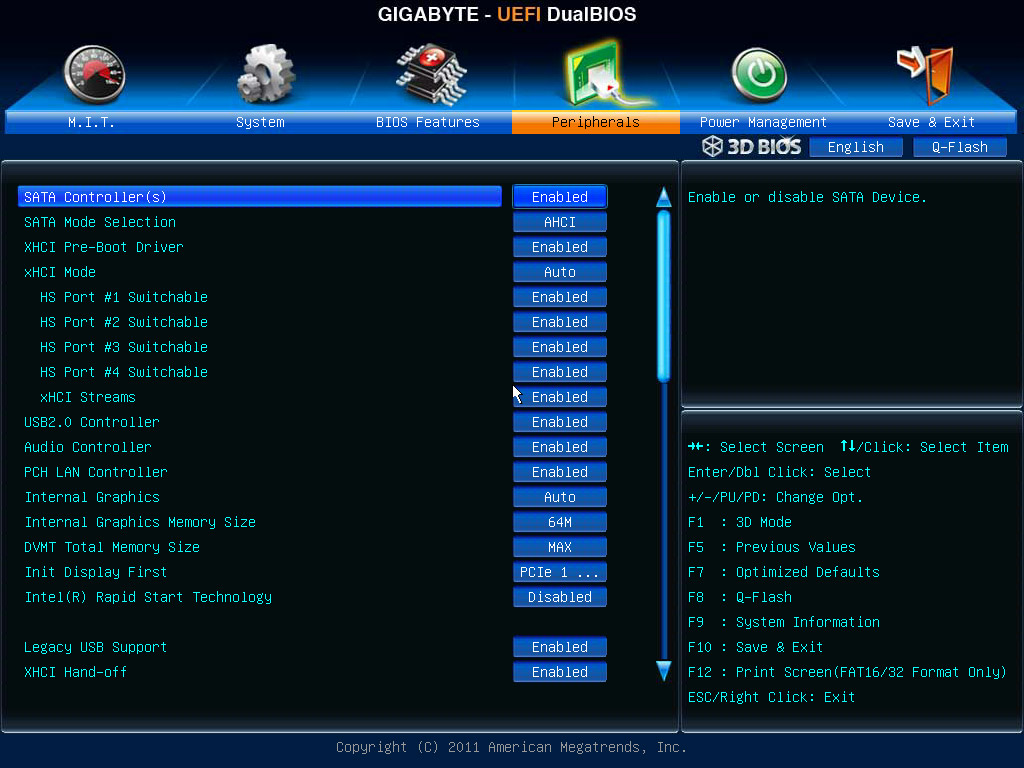Toggle USB2.0 Controller Enabled value

[x=560, y=422]
